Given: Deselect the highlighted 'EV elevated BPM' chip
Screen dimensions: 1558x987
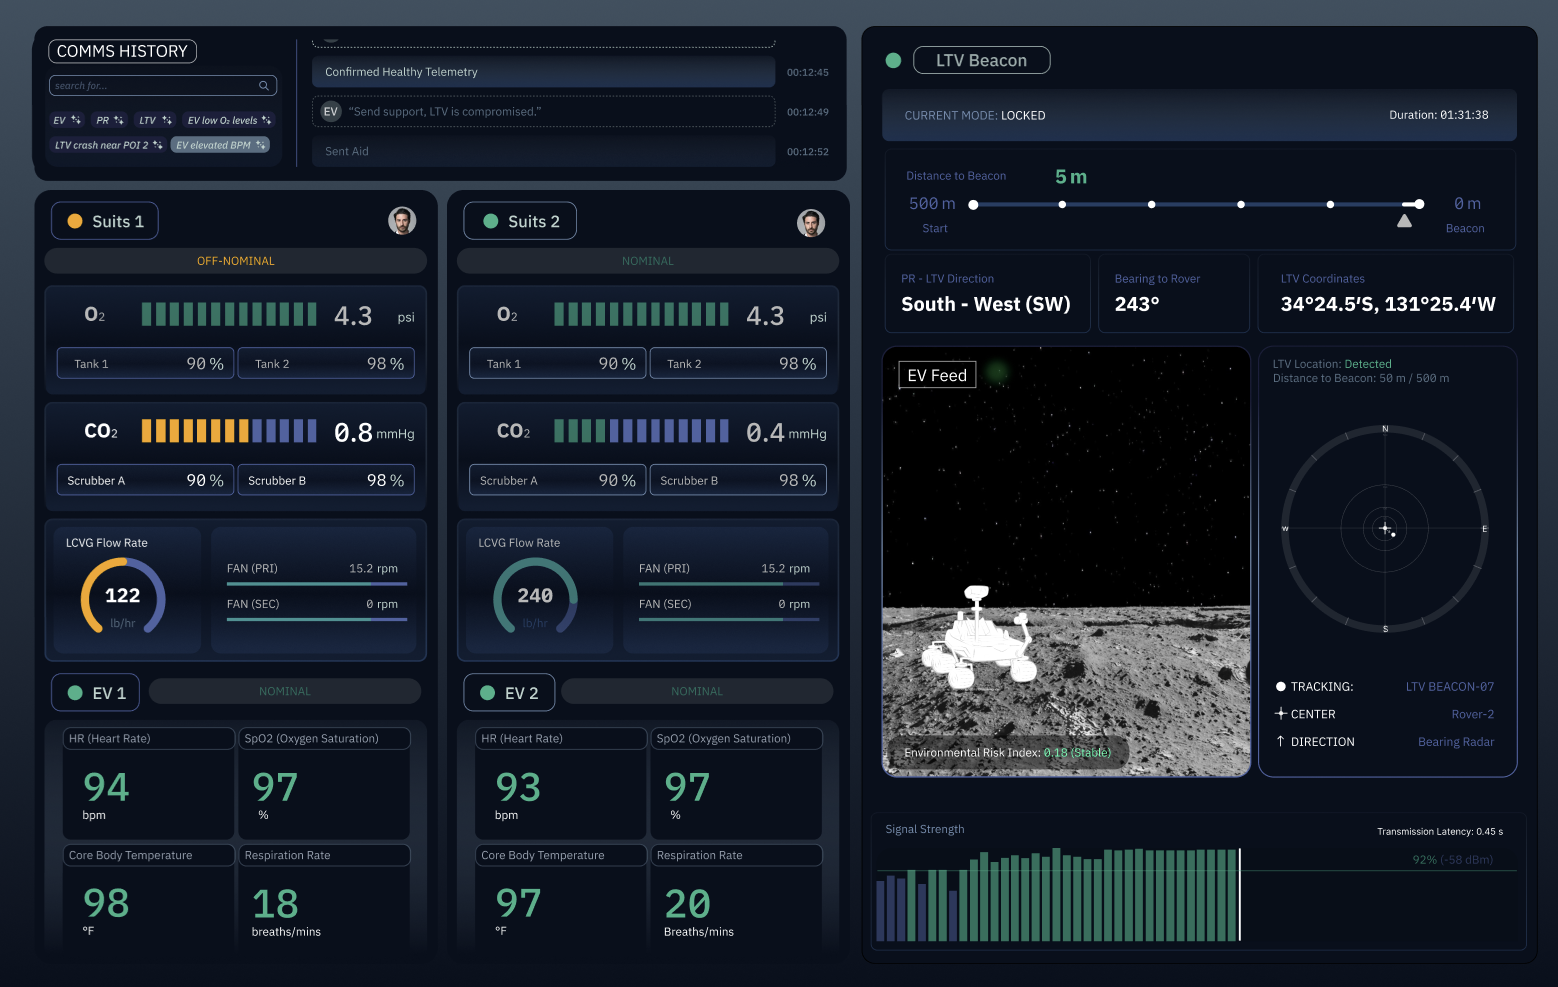Looking at the screenshot, I should (220, 145).
